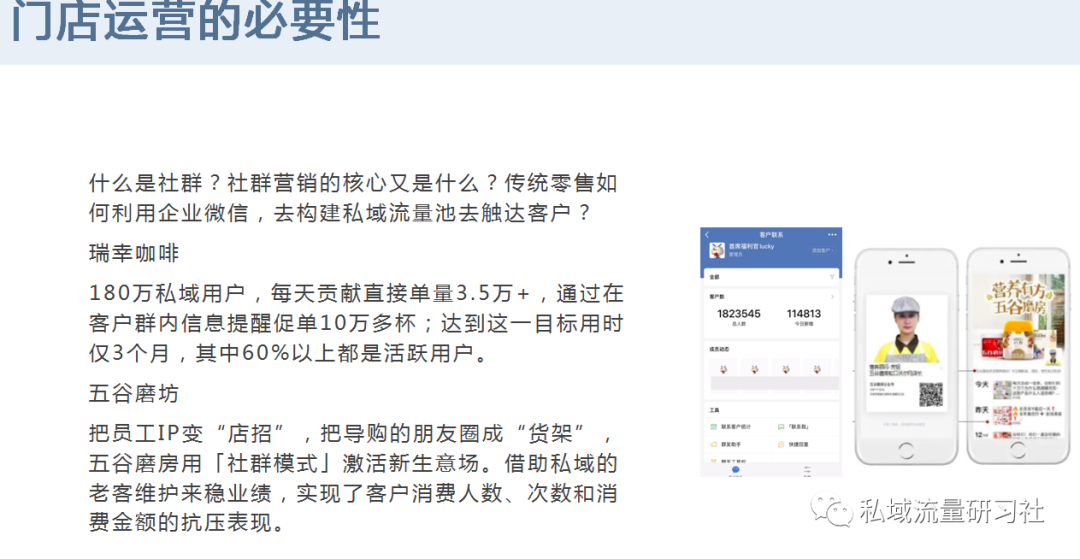
Task: Click the 首席福利官 lucky avatar
Action: [x=717, y=249]
